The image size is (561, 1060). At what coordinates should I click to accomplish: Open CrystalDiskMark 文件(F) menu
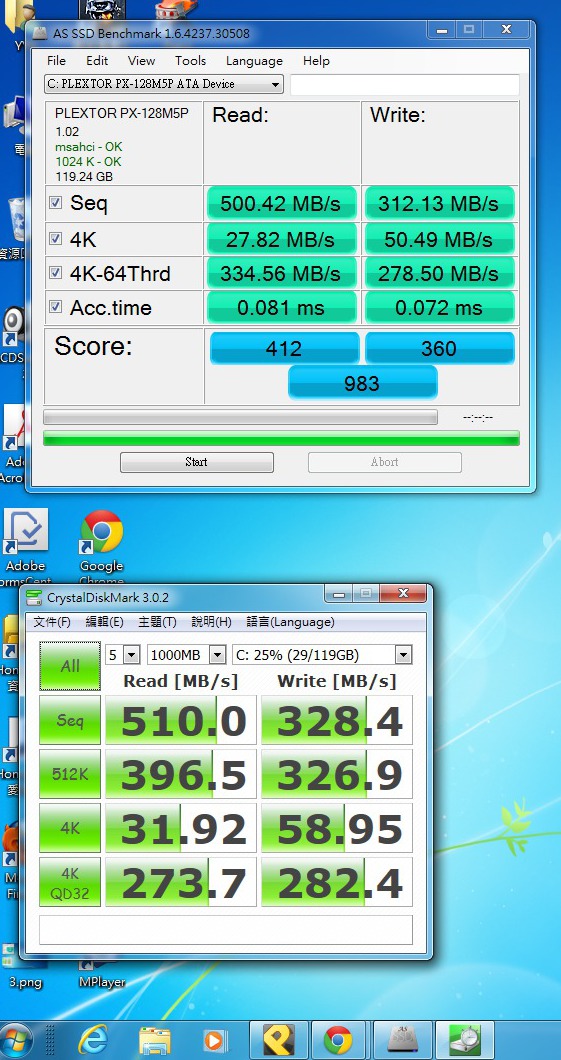click(52, 622)
